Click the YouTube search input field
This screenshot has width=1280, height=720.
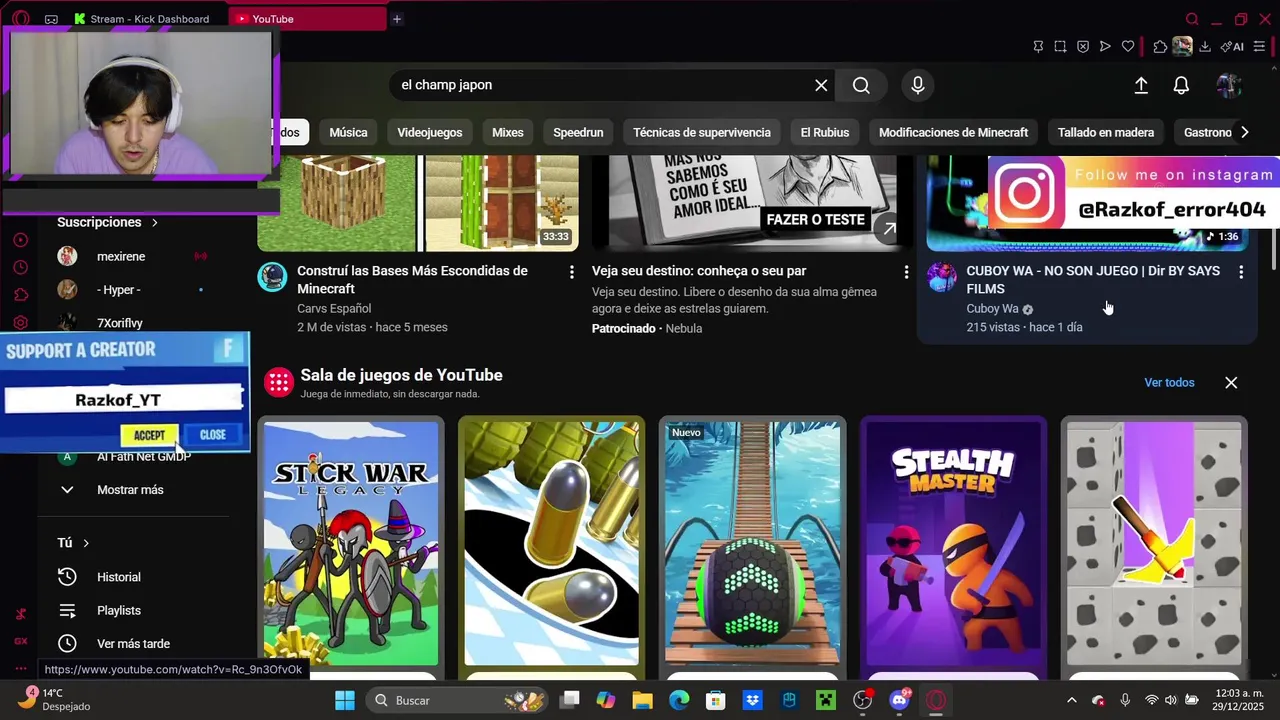(600, 85)
